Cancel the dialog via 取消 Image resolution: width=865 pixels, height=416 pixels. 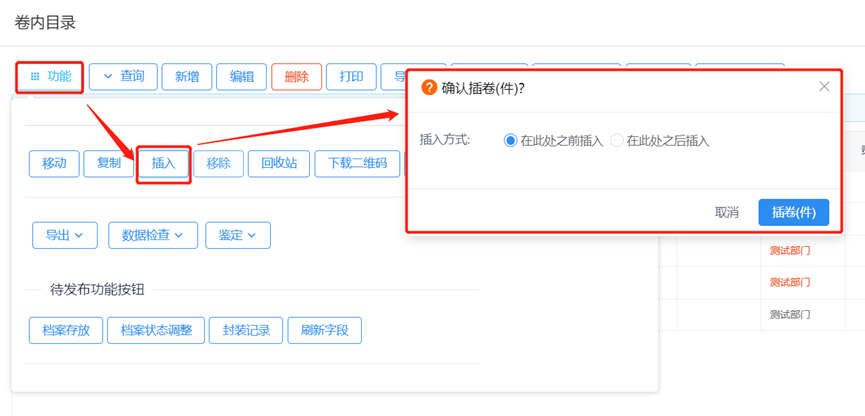727,212
